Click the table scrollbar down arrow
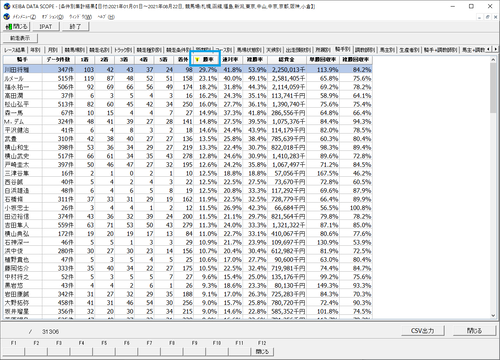 click(493, 316)
